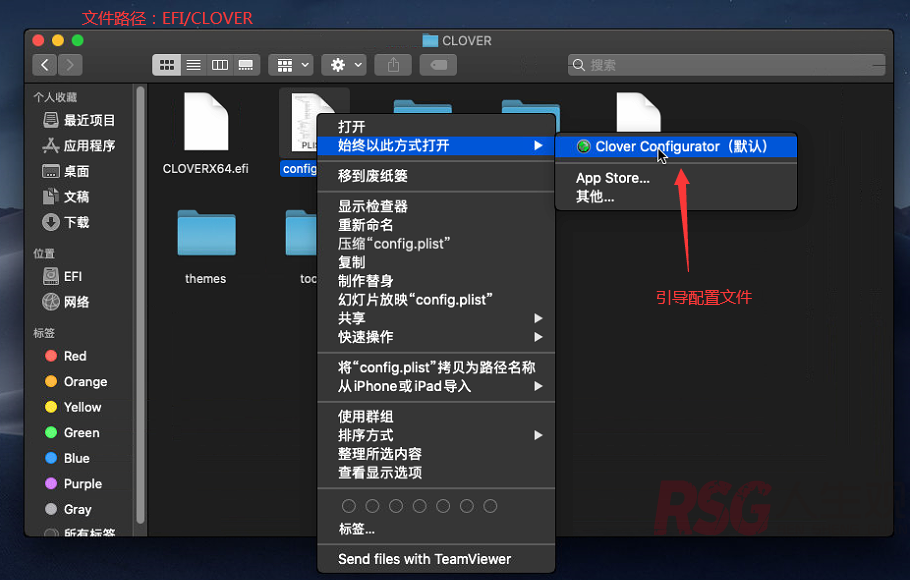
Task: Open 应用程序 in the sidebar
Action: pos(80,146)
